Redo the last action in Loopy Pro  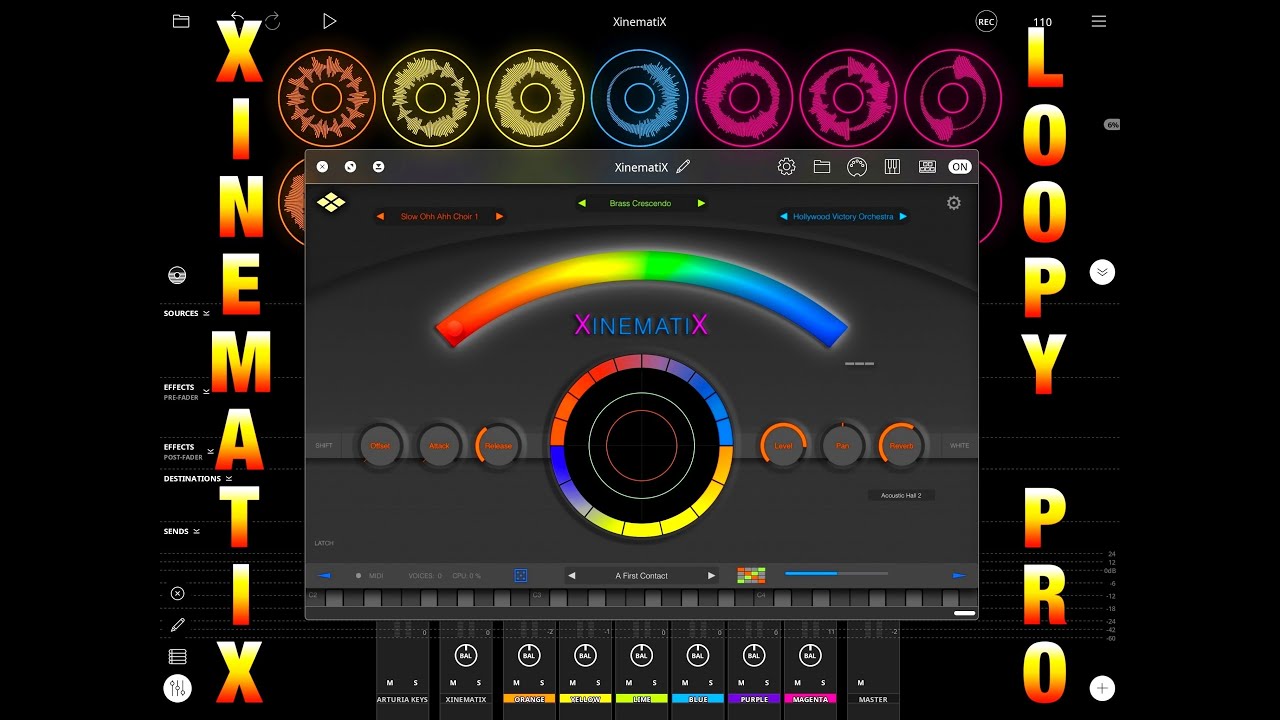click(272, 21)
